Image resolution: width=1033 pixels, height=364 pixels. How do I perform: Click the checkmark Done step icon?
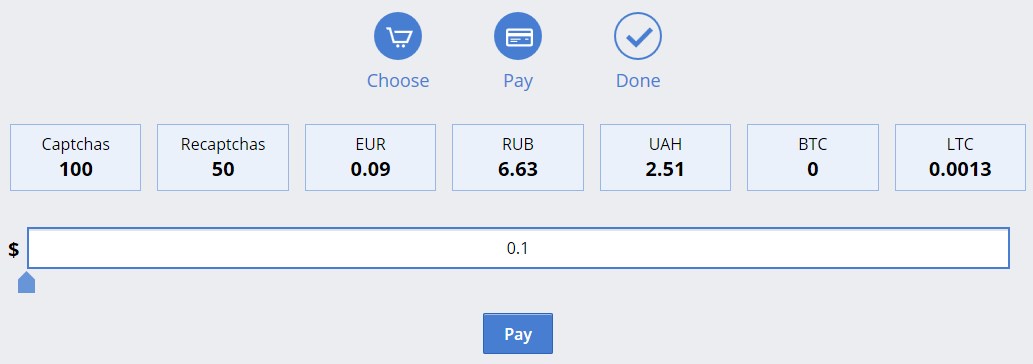(x=638, y=36)
